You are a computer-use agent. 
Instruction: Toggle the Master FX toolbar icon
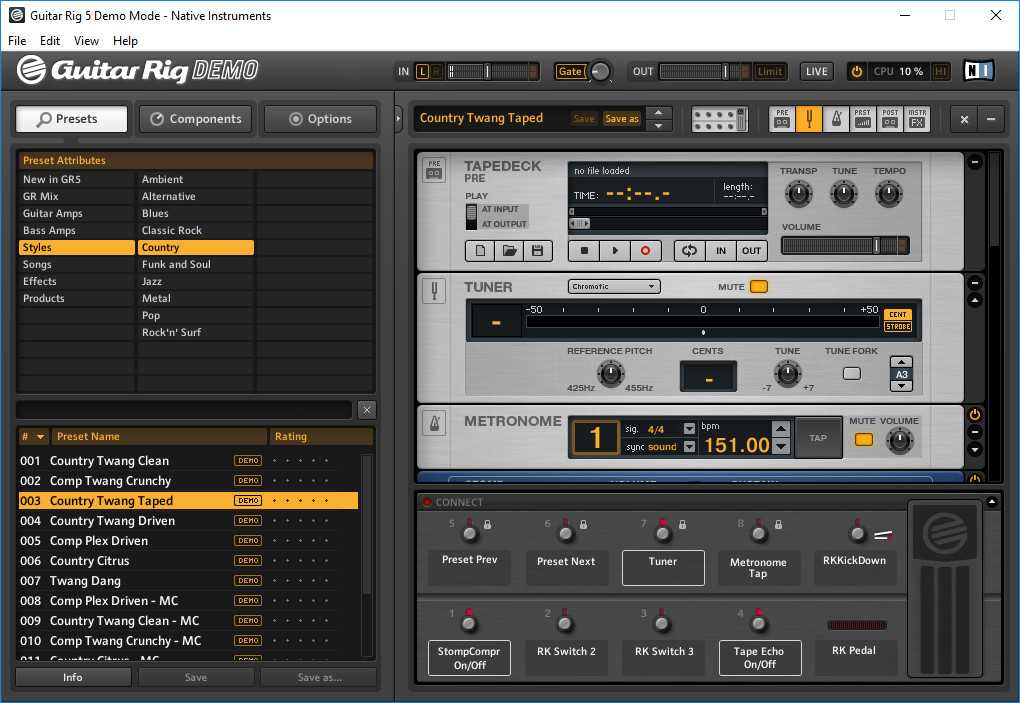coord(917,119)
